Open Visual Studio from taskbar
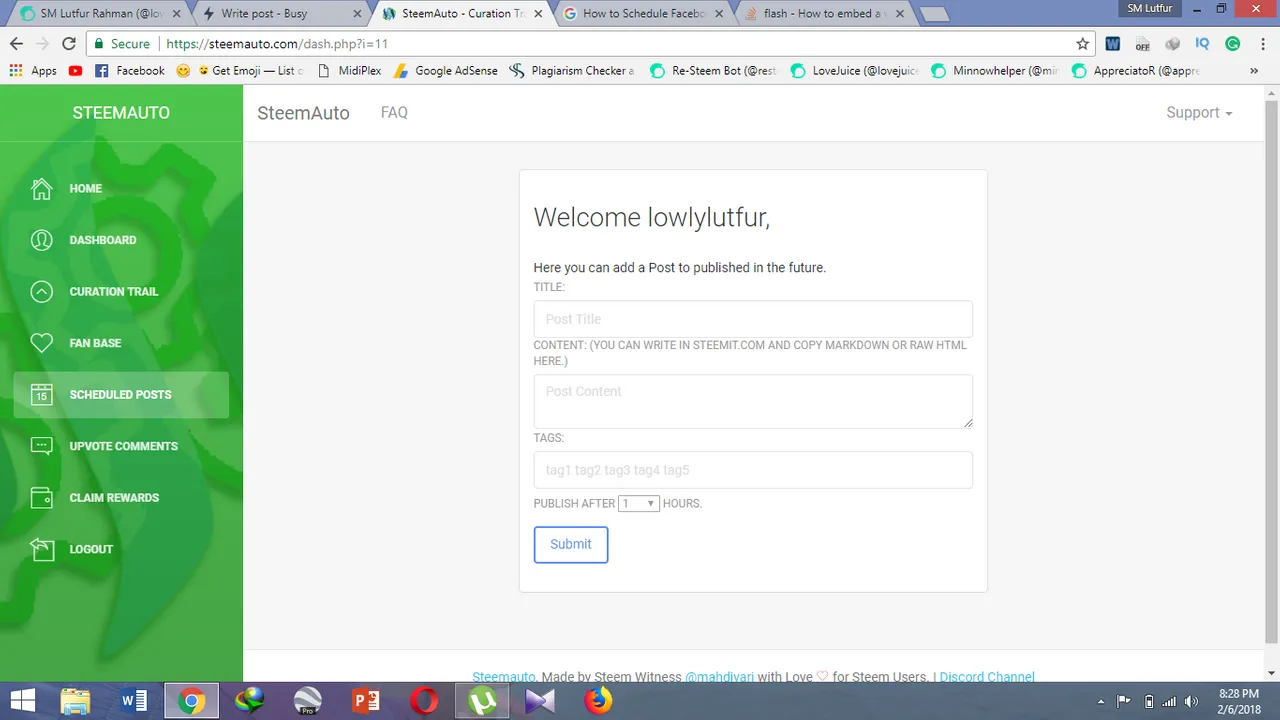Viewport: 1280px width, 720px height. click(540, 701)
